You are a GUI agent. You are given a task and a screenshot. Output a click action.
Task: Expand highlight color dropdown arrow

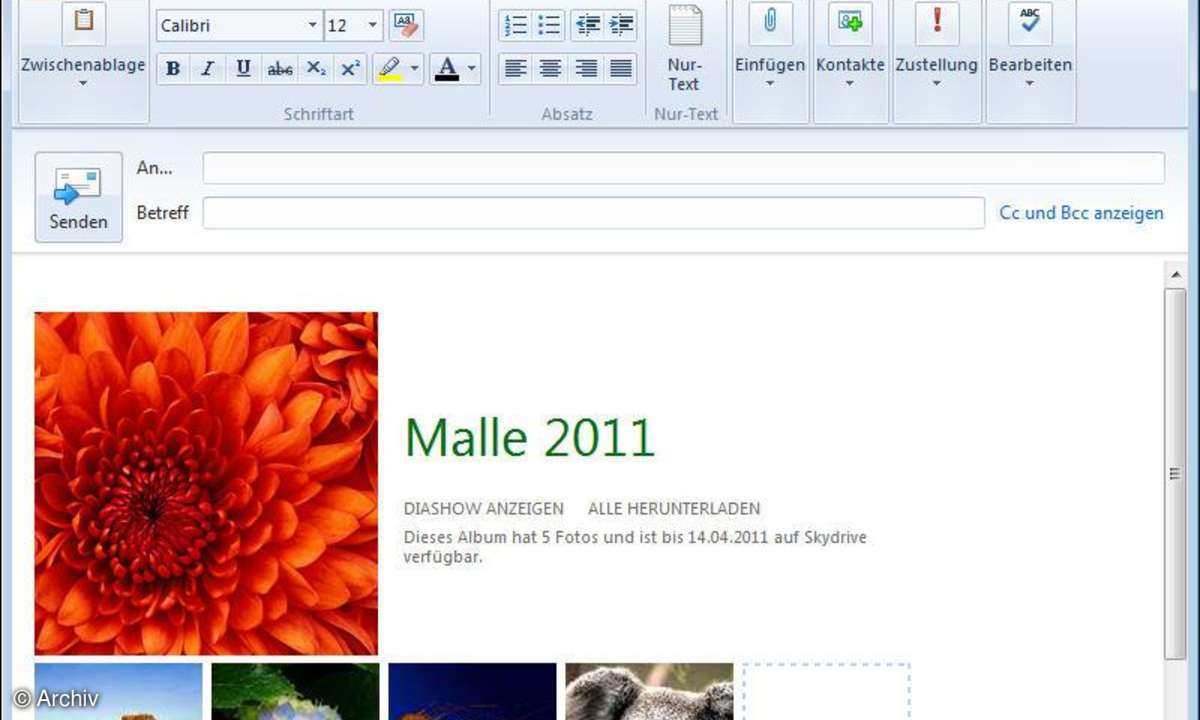click(x=414, y=68)
